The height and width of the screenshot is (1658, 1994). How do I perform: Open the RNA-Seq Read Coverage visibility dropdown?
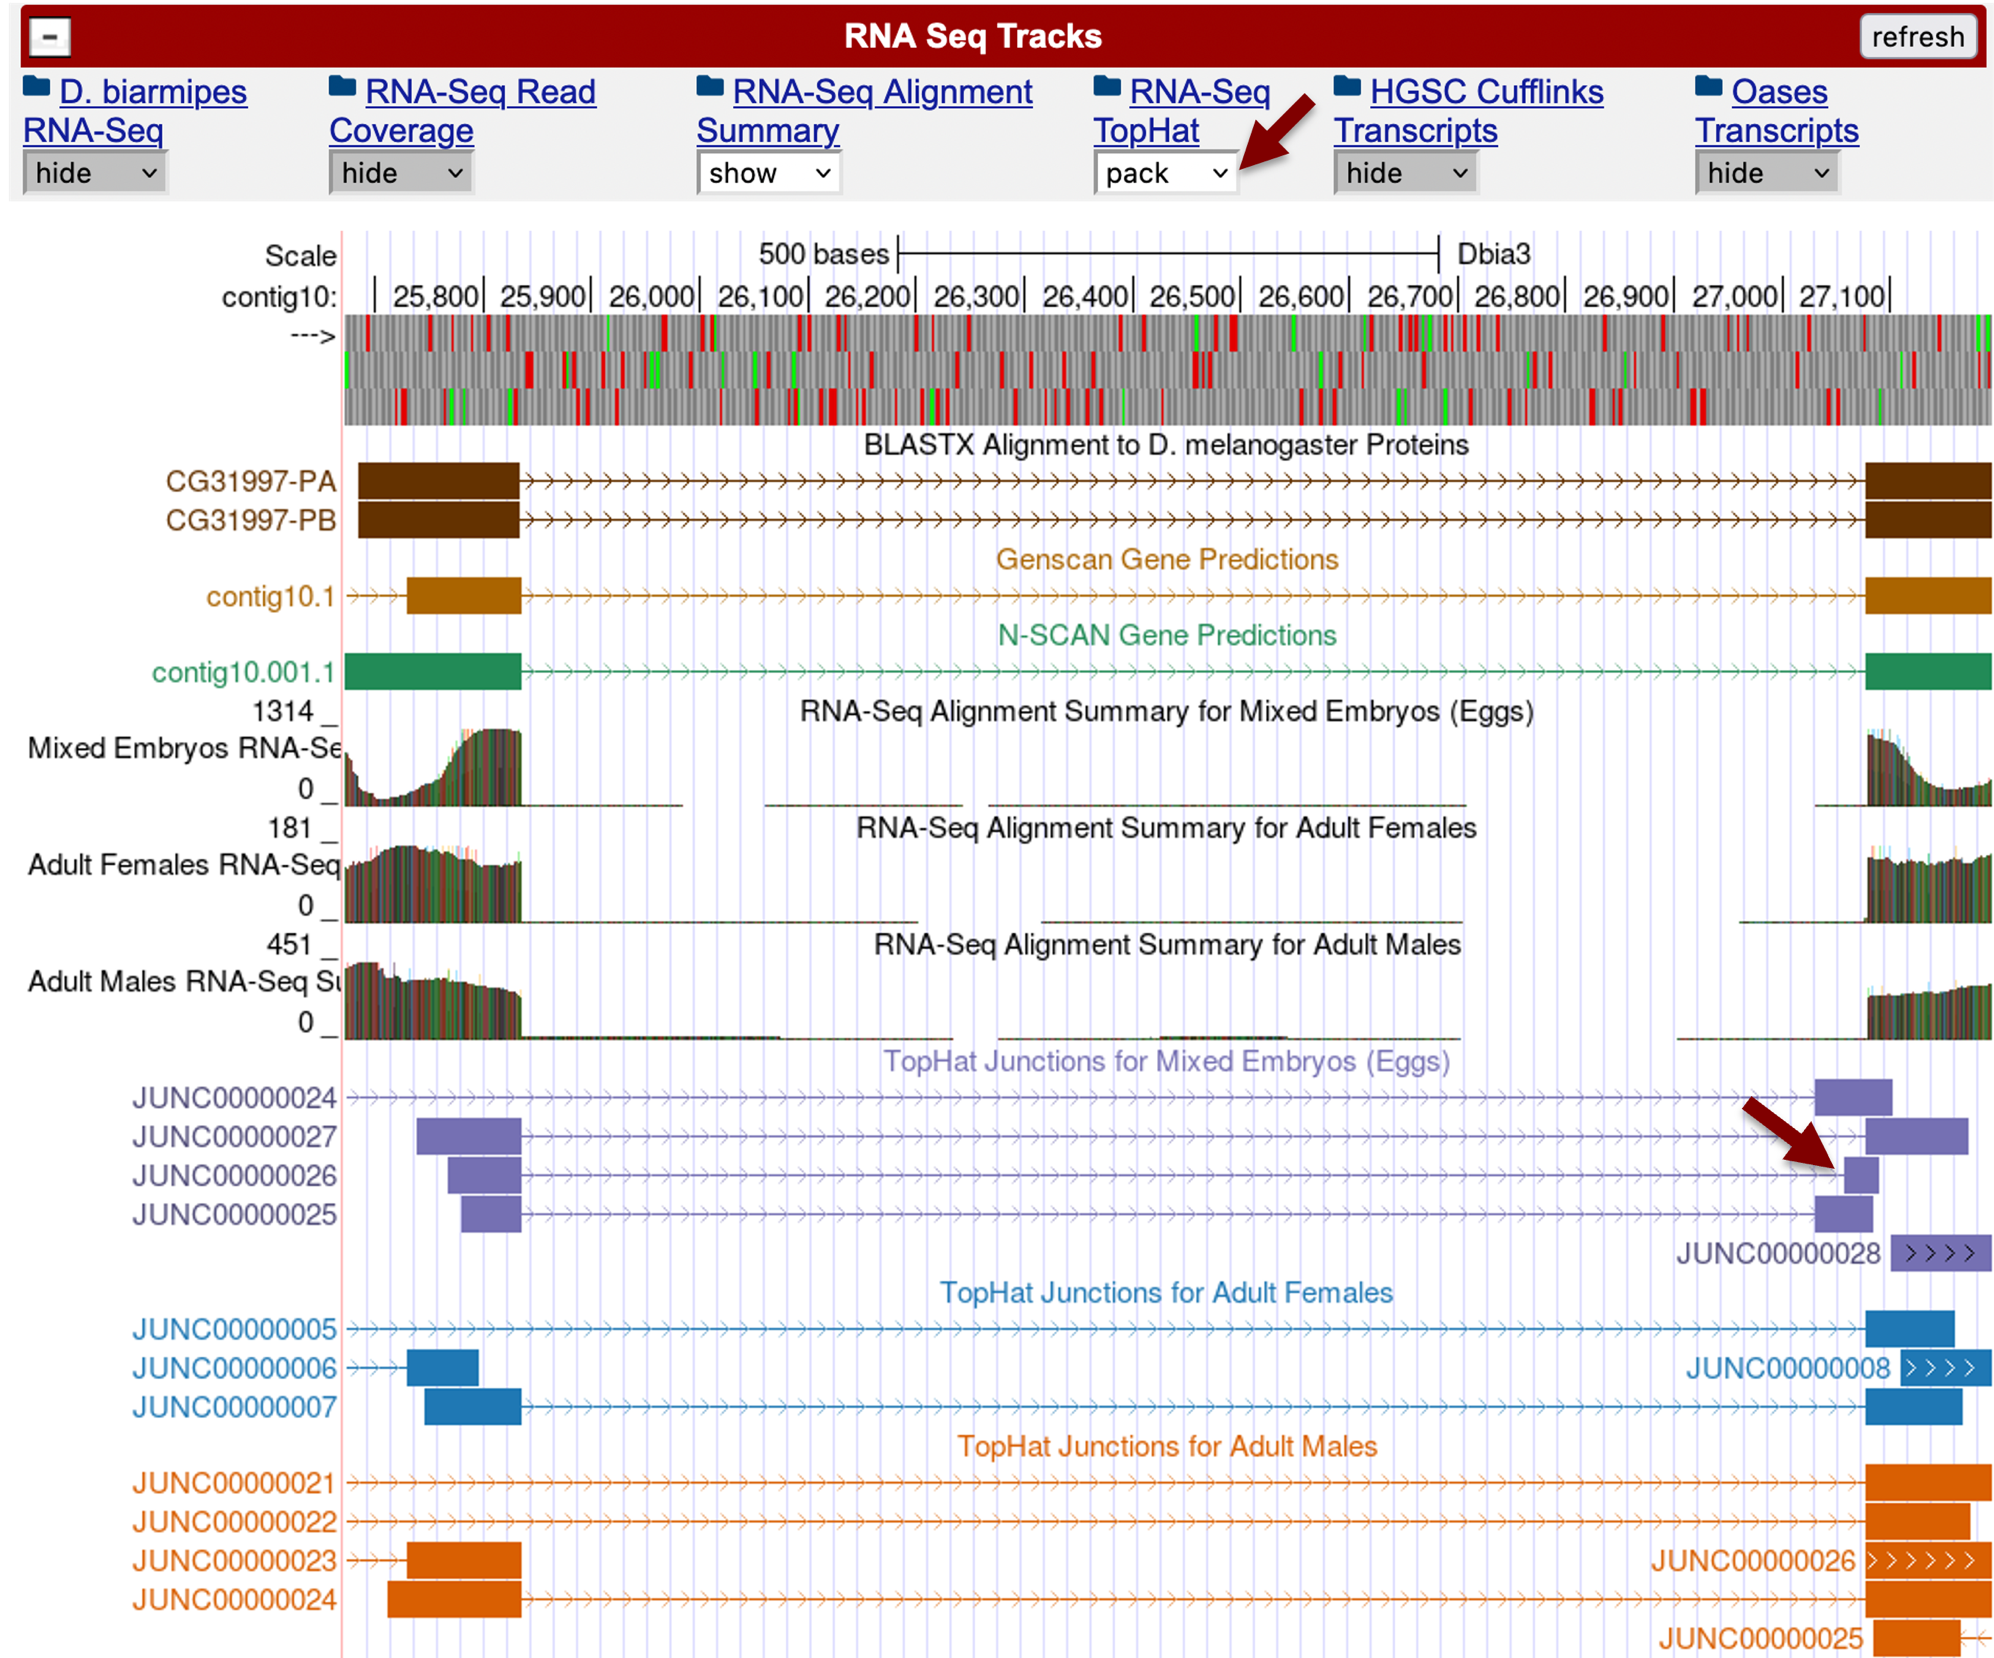tap(401, 173)
